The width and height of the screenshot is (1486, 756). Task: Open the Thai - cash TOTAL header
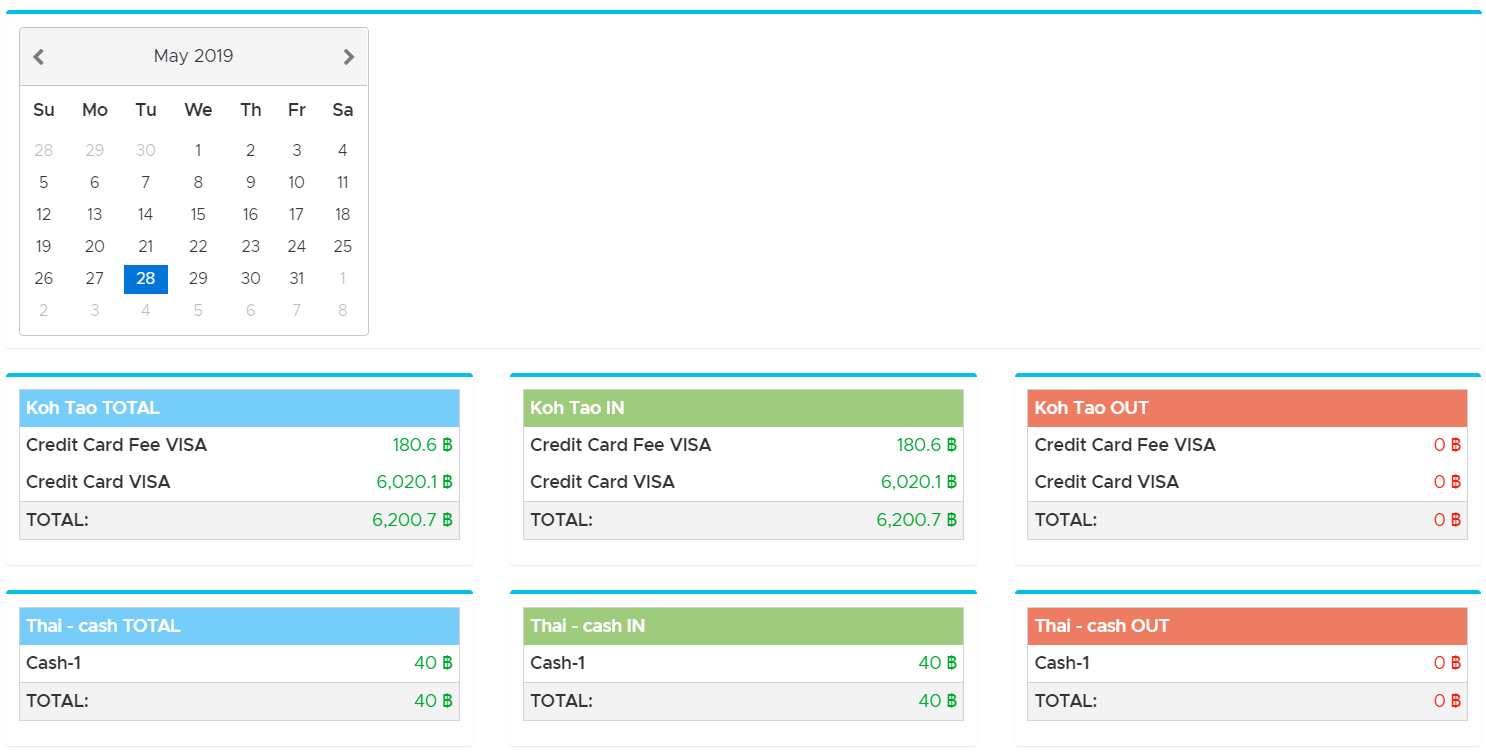click(239, 626)
